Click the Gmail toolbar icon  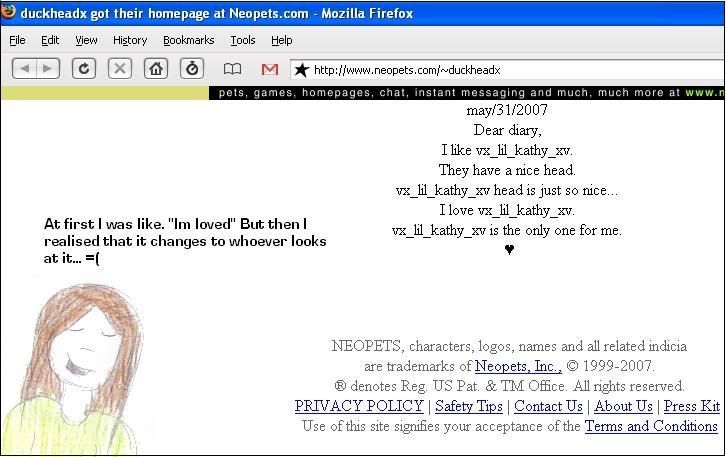tap(269, 69)
